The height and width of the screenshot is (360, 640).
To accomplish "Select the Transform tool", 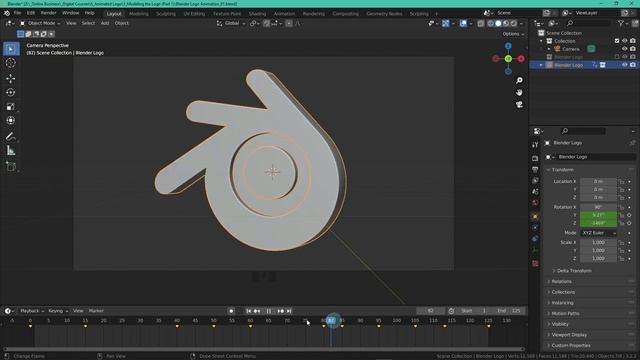I will tap(11, 120).
